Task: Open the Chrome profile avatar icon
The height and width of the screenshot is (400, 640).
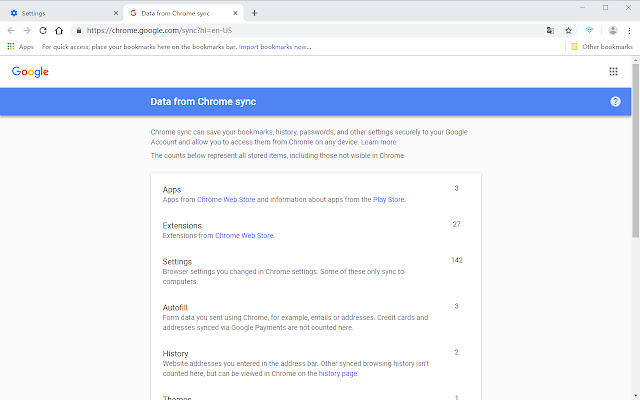Action: (x=612, y=30)
